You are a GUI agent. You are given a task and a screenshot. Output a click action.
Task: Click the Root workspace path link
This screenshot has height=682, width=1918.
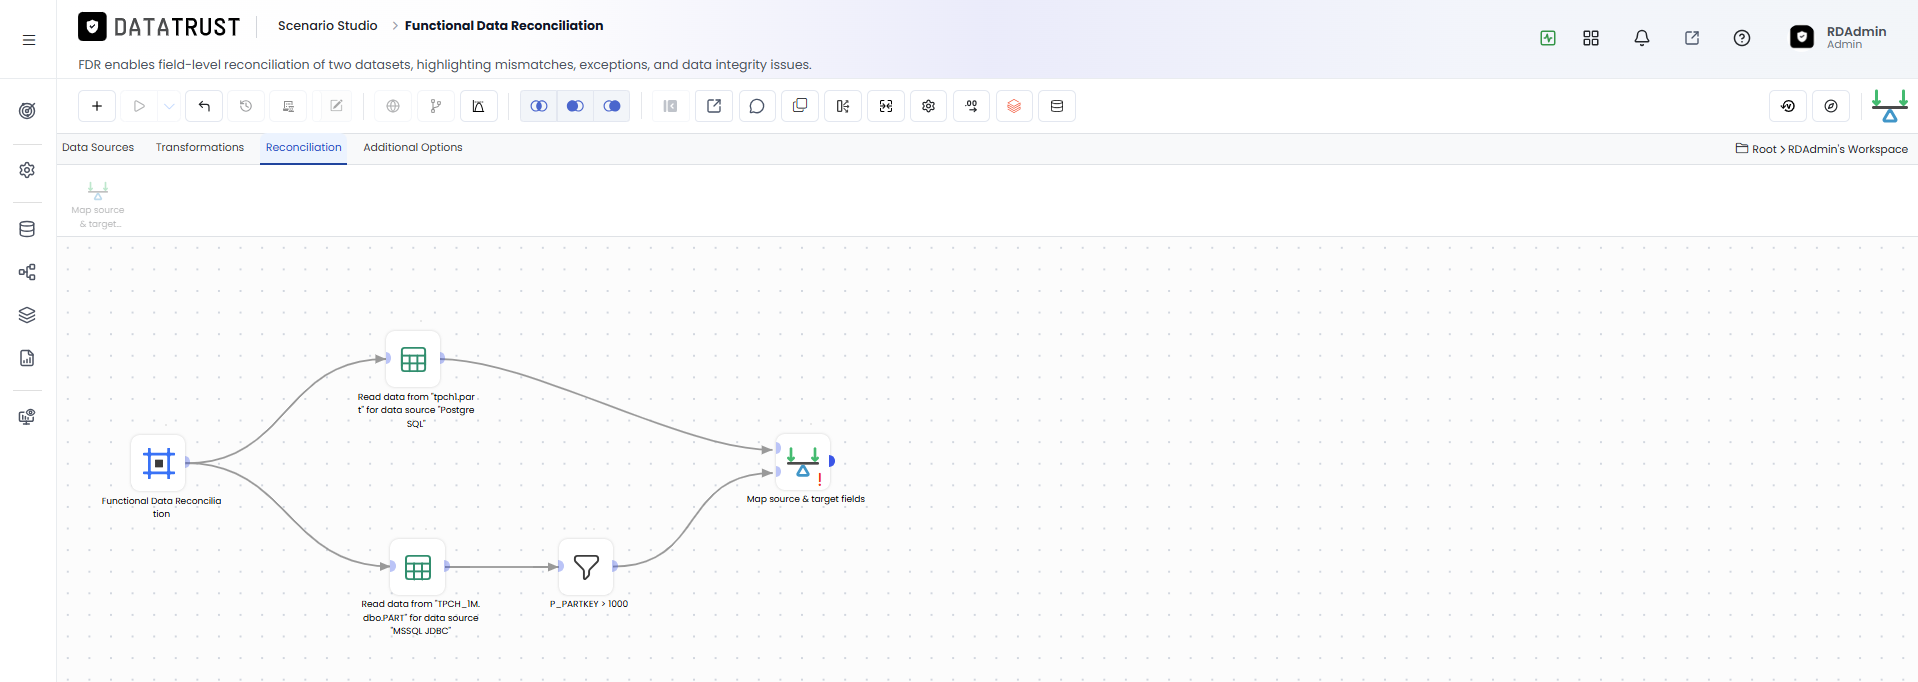pyautogui.click(x=1763, y=149)
